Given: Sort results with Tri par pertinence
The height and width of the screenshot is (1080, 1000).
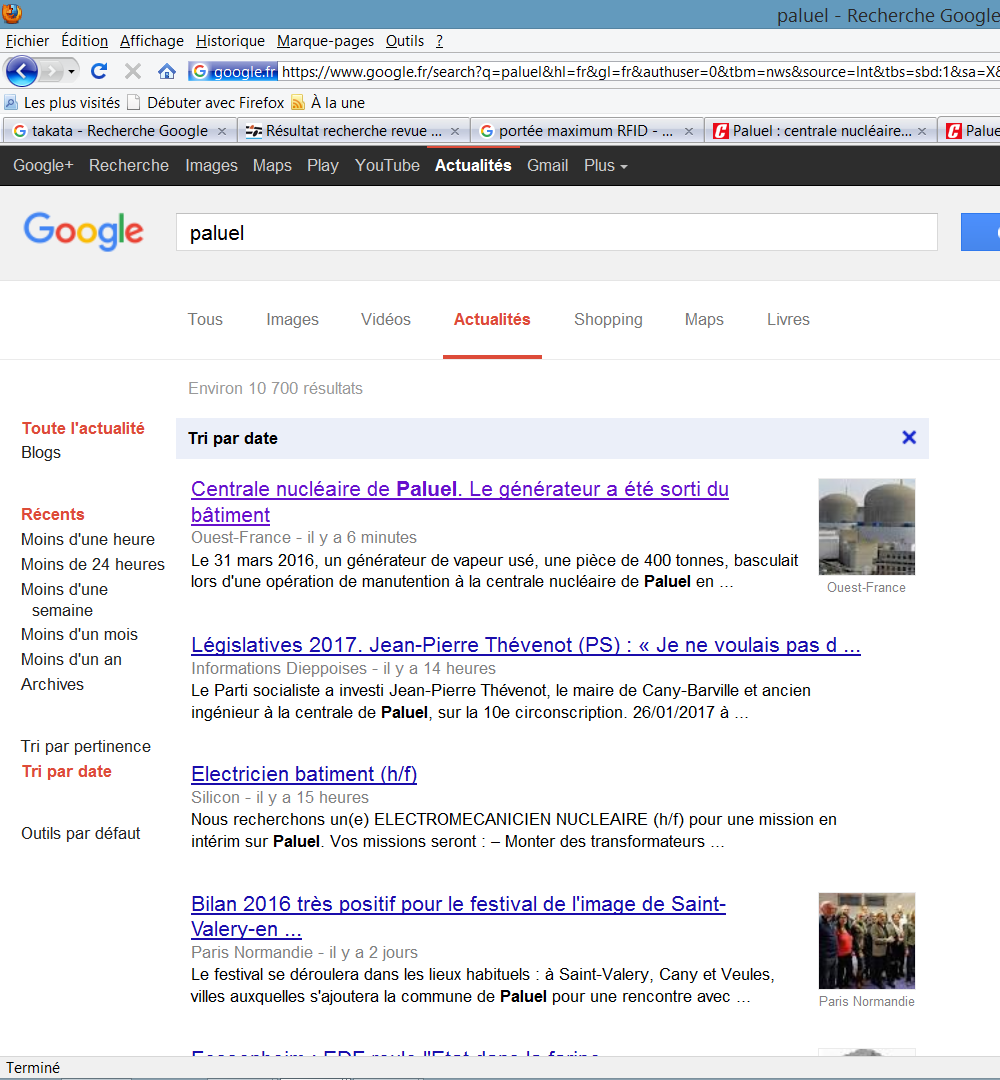Looking at the screenshot, I should click(85, 747).
